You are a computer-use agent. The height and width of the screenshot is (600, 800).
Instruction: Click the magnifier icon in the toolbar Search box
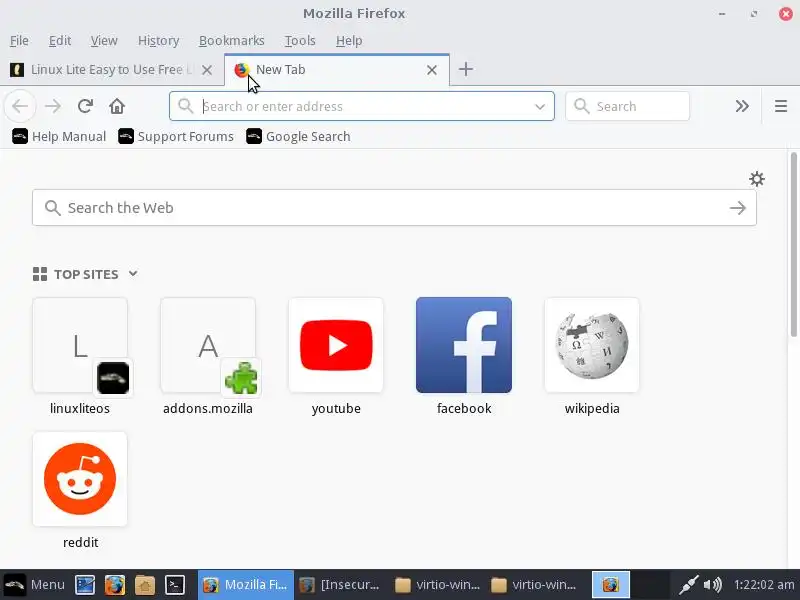[x=582, y=106]
